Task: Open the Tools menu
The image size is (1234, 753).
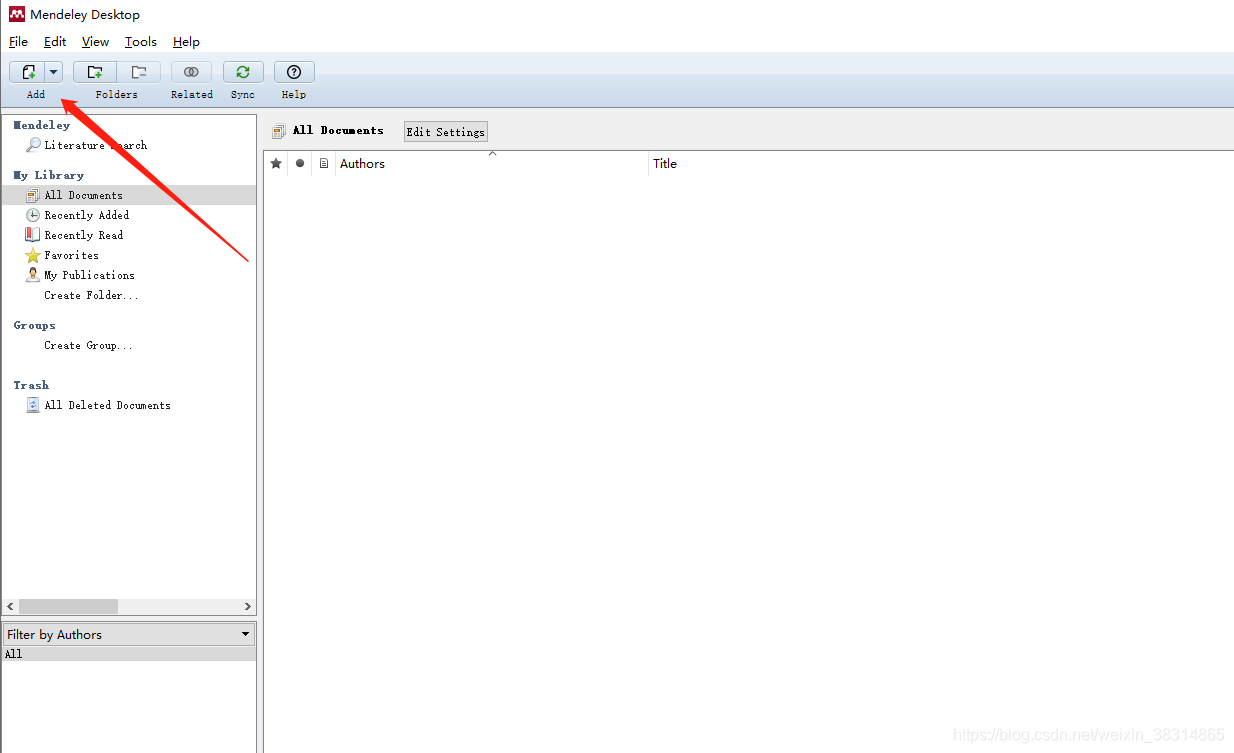Action: tap(141, 42)
